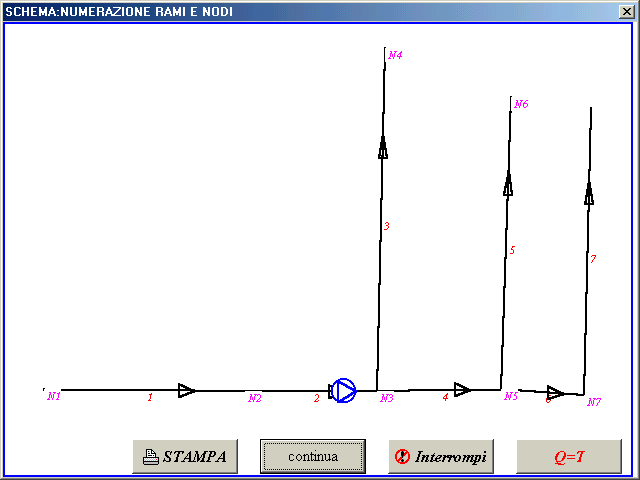Click the window title SCHEMA:NUMERAZIONE RAMI E NODI

(x=119, y=11)
